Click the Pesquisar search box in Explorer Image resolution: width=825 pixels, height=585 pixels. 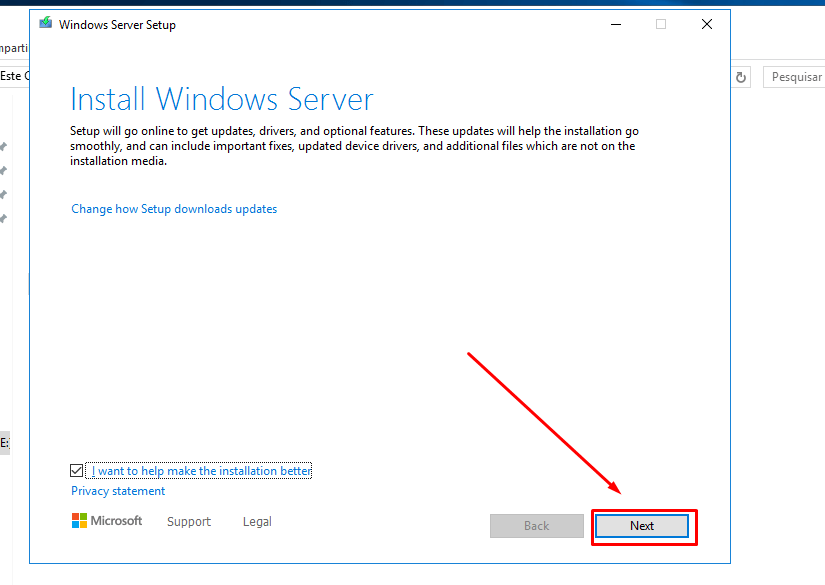point(794,77)
